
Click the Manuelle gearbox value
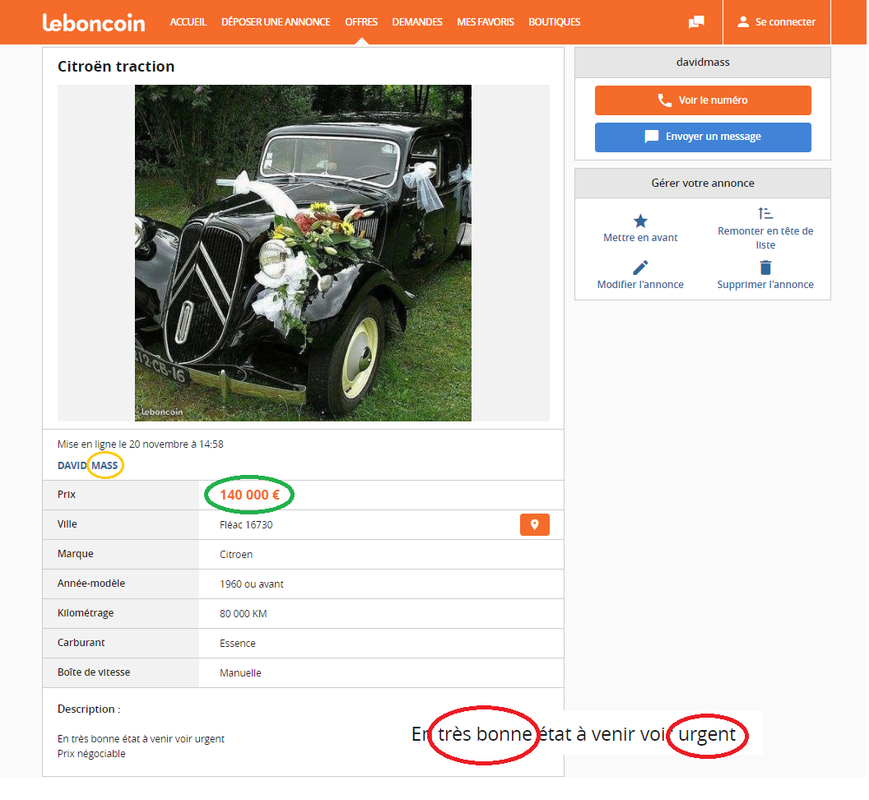[x=240, y=673]
